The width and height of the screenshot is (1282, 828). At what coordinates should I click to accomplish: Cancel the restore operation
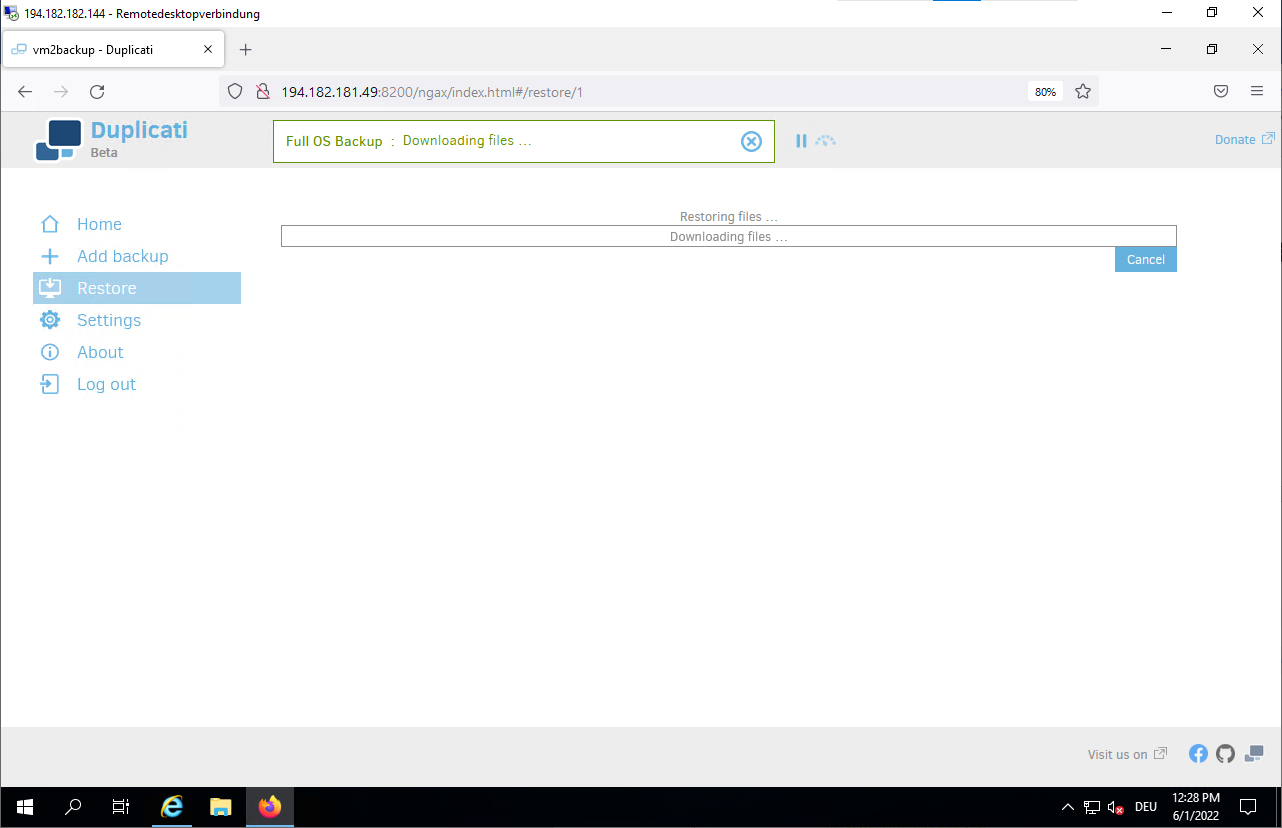coord(1145,259)
